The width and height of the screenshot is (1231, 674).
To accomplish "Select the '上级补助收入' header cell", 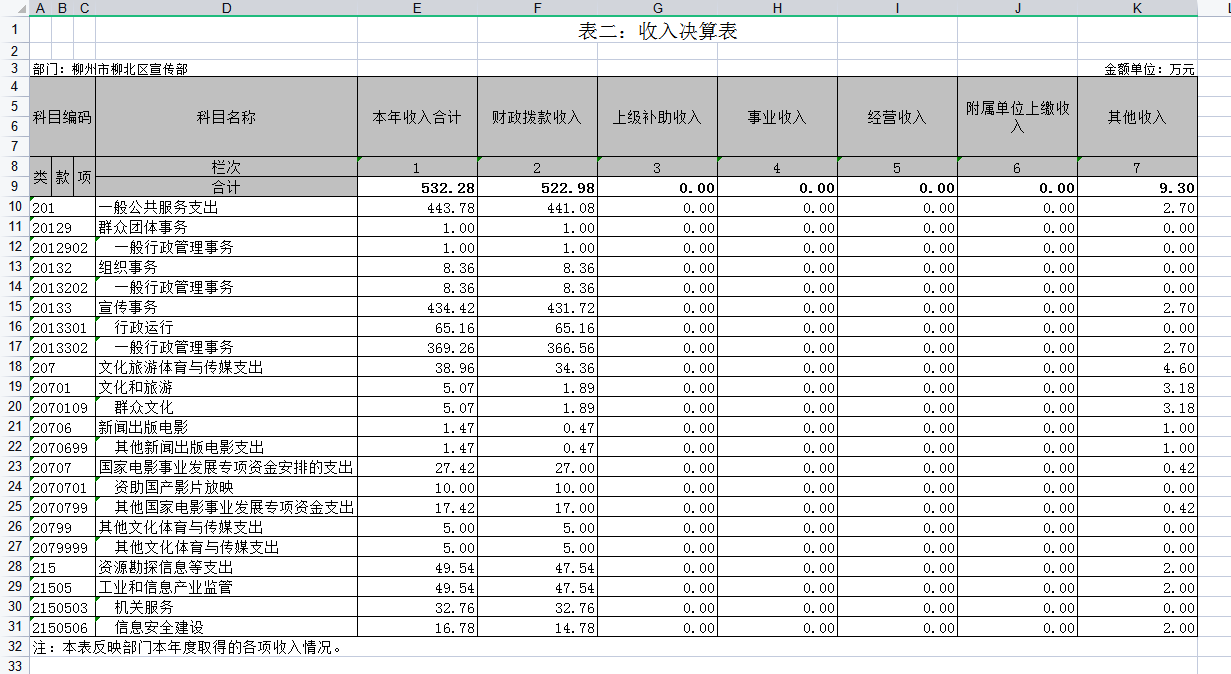I will tap(657, 117).
